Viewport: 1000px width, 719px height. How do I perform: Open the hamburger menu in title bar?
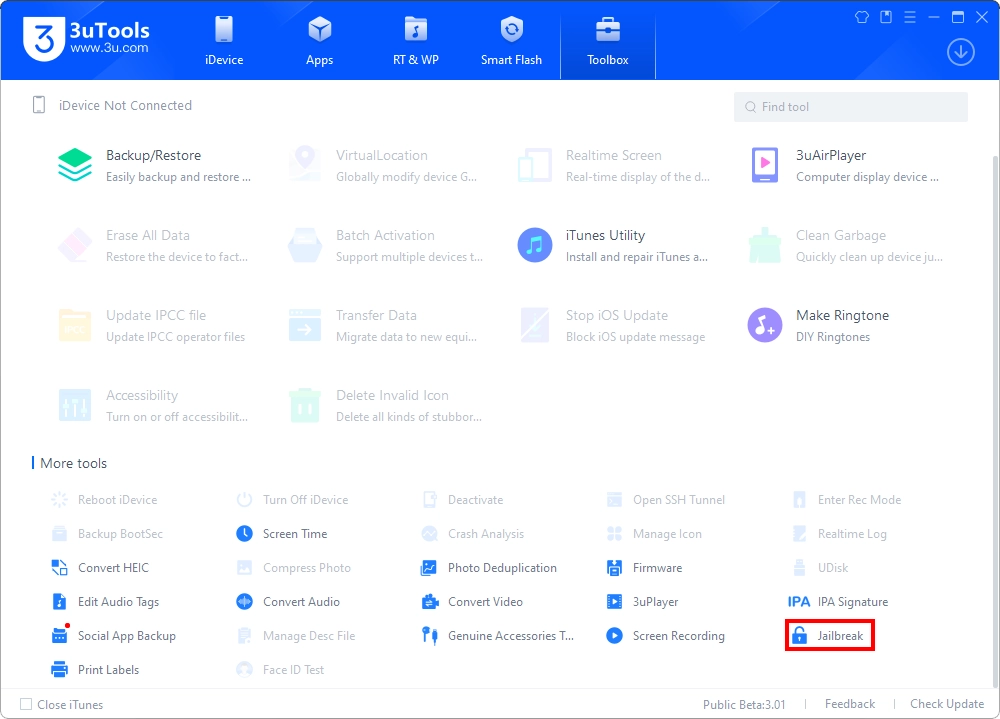[910, 17]
